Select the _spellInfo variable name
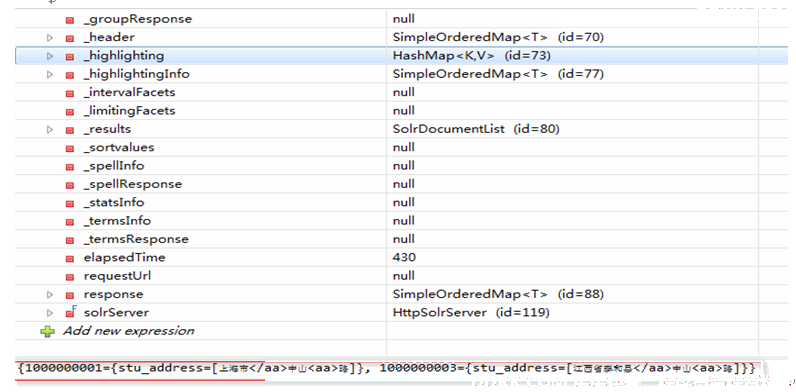796x392 pixels. [x=114, y=166]
